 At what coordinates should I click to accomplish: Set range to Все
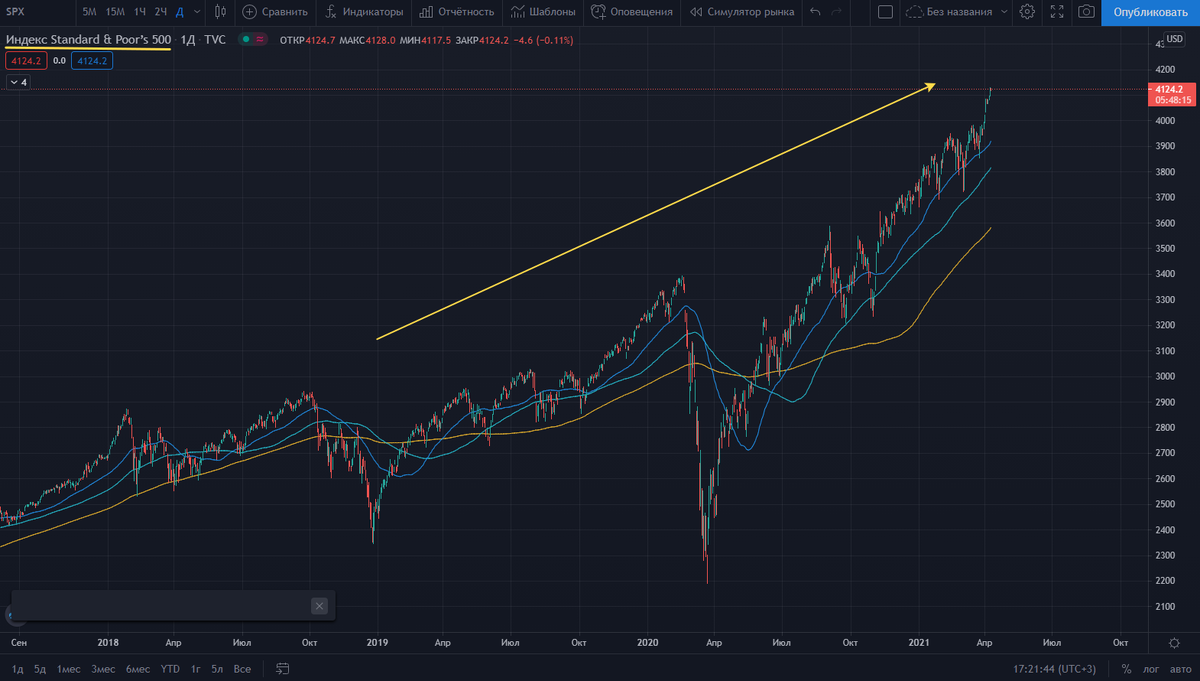[242, 668]
